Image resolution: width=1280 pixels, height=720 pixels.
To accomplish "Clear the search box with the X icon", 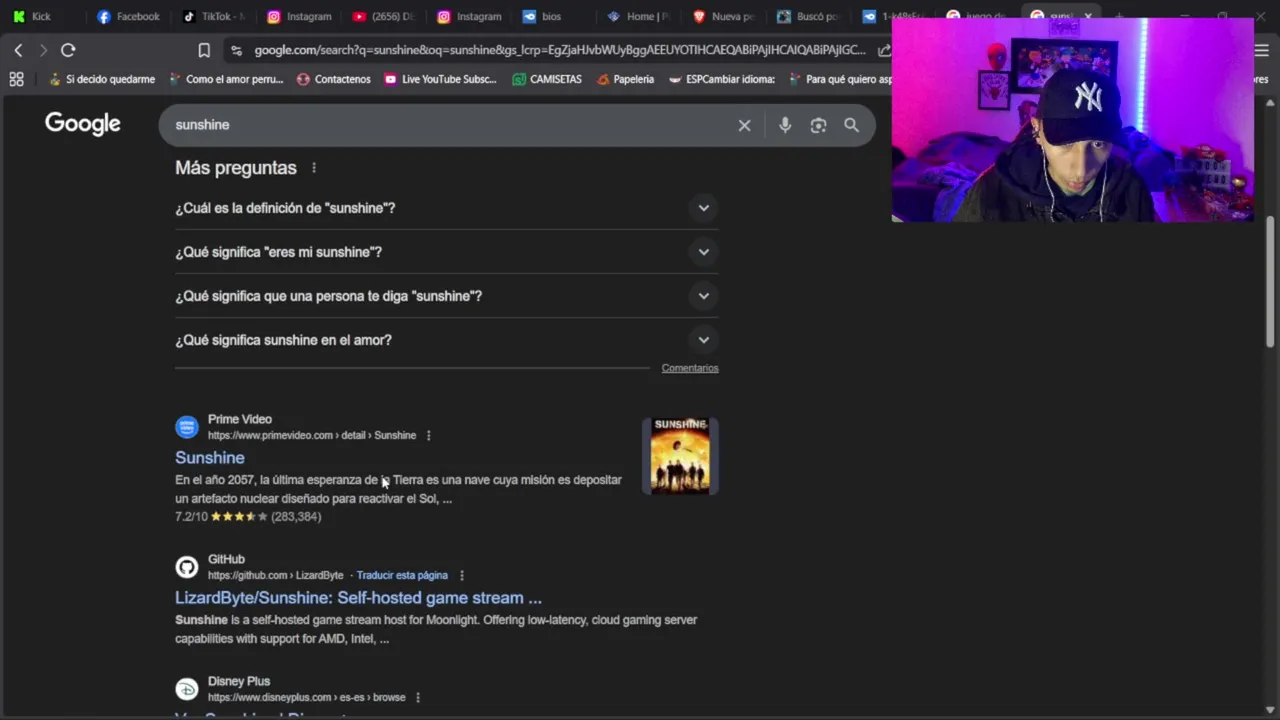I will pos(744,125).
